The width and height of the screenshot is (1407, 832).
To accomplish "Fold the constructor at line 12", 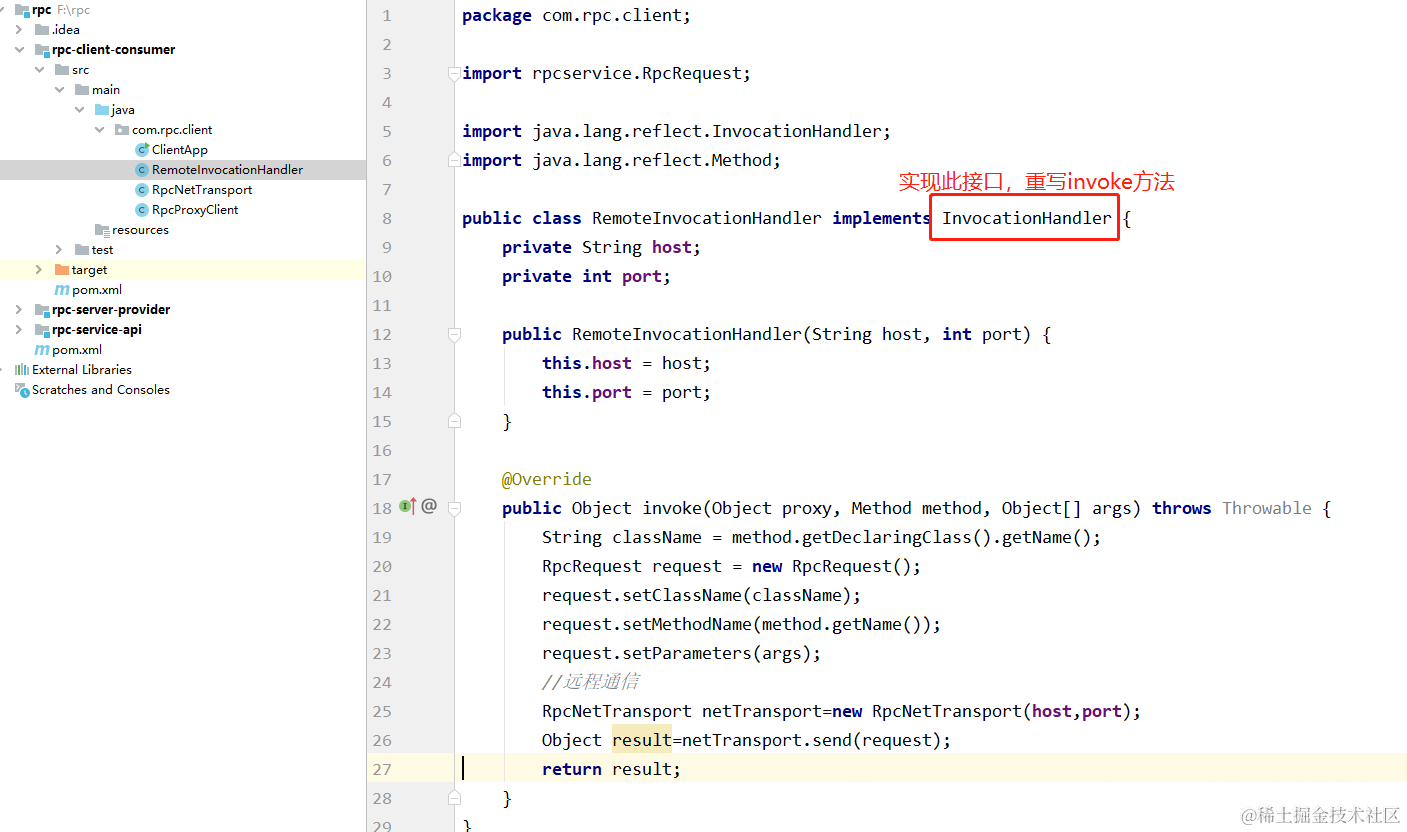I will (x=454, y=334).
